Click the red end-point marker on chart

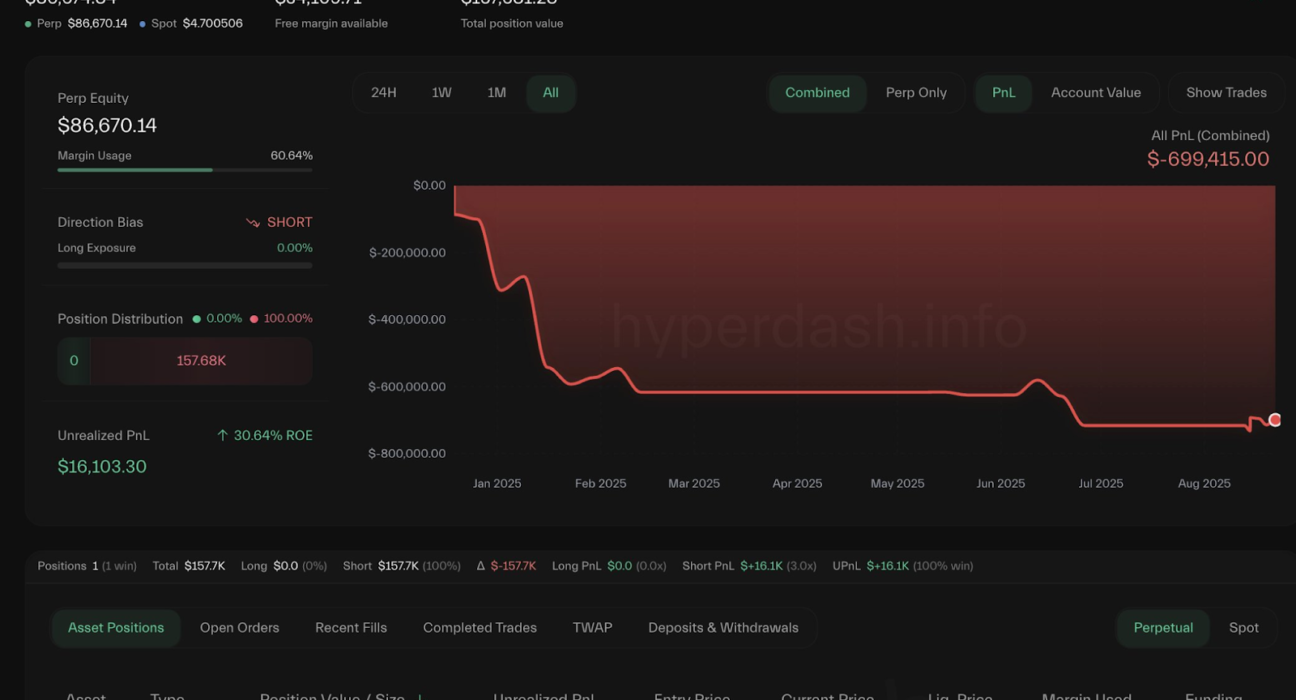click(x=1274, y=420)
